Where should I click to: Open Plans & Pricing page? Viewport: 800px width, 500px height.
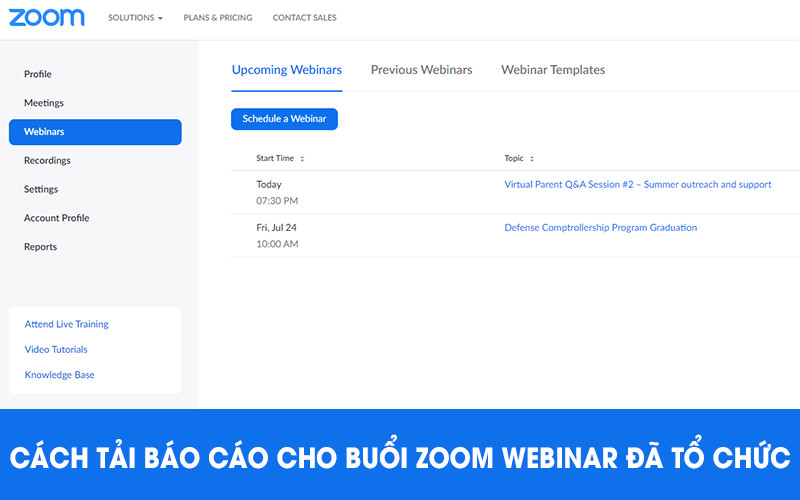(218, 17)
